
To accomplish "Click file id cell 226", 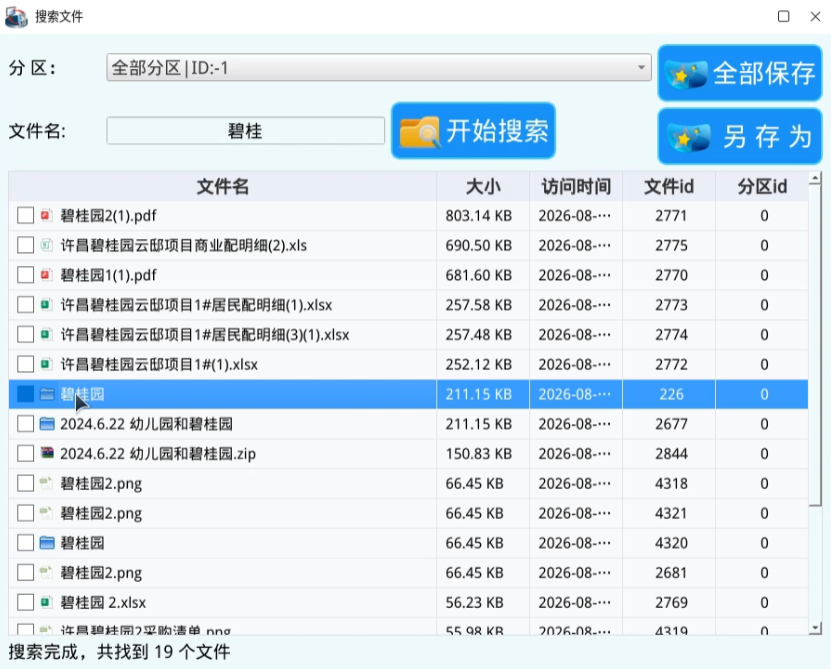I will (x=671, y=394).
